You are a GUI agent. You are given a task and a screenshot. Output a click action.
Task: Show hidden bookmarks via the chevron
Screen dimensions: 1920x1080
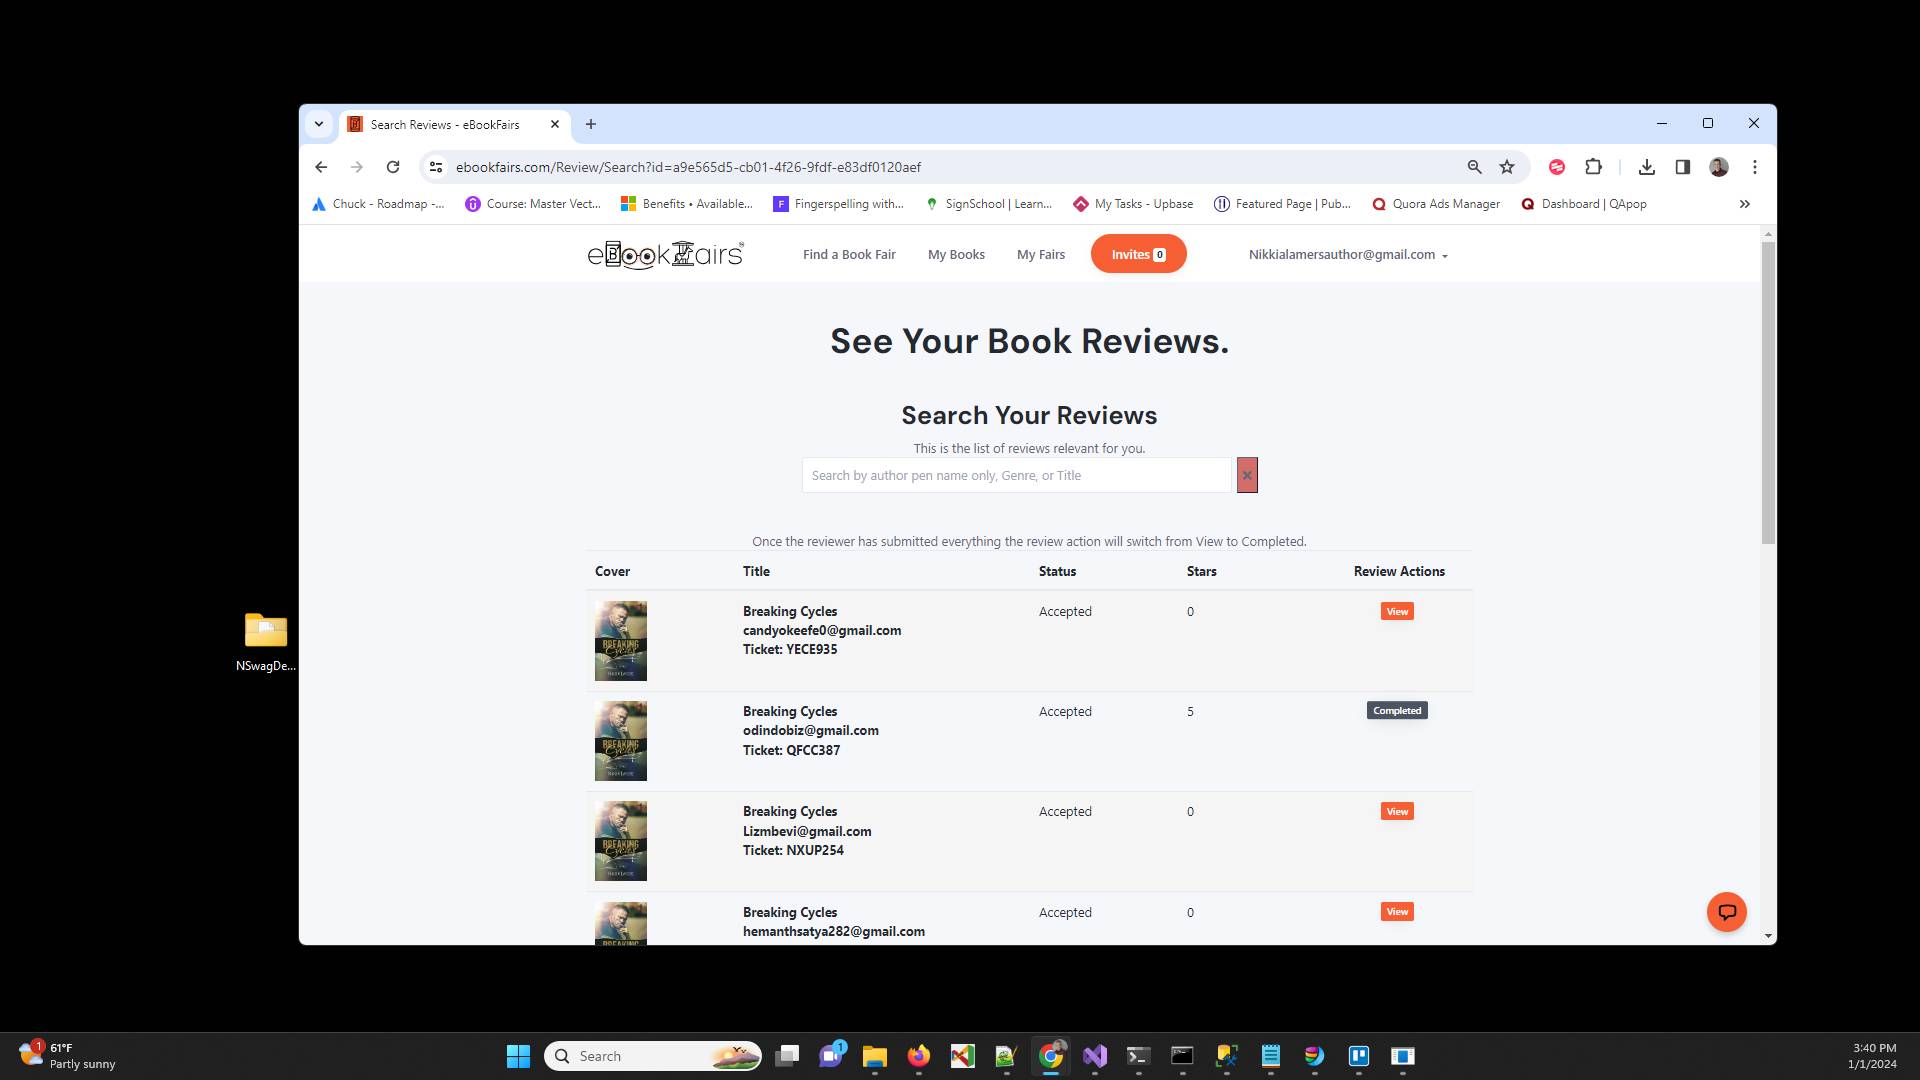1744,204
